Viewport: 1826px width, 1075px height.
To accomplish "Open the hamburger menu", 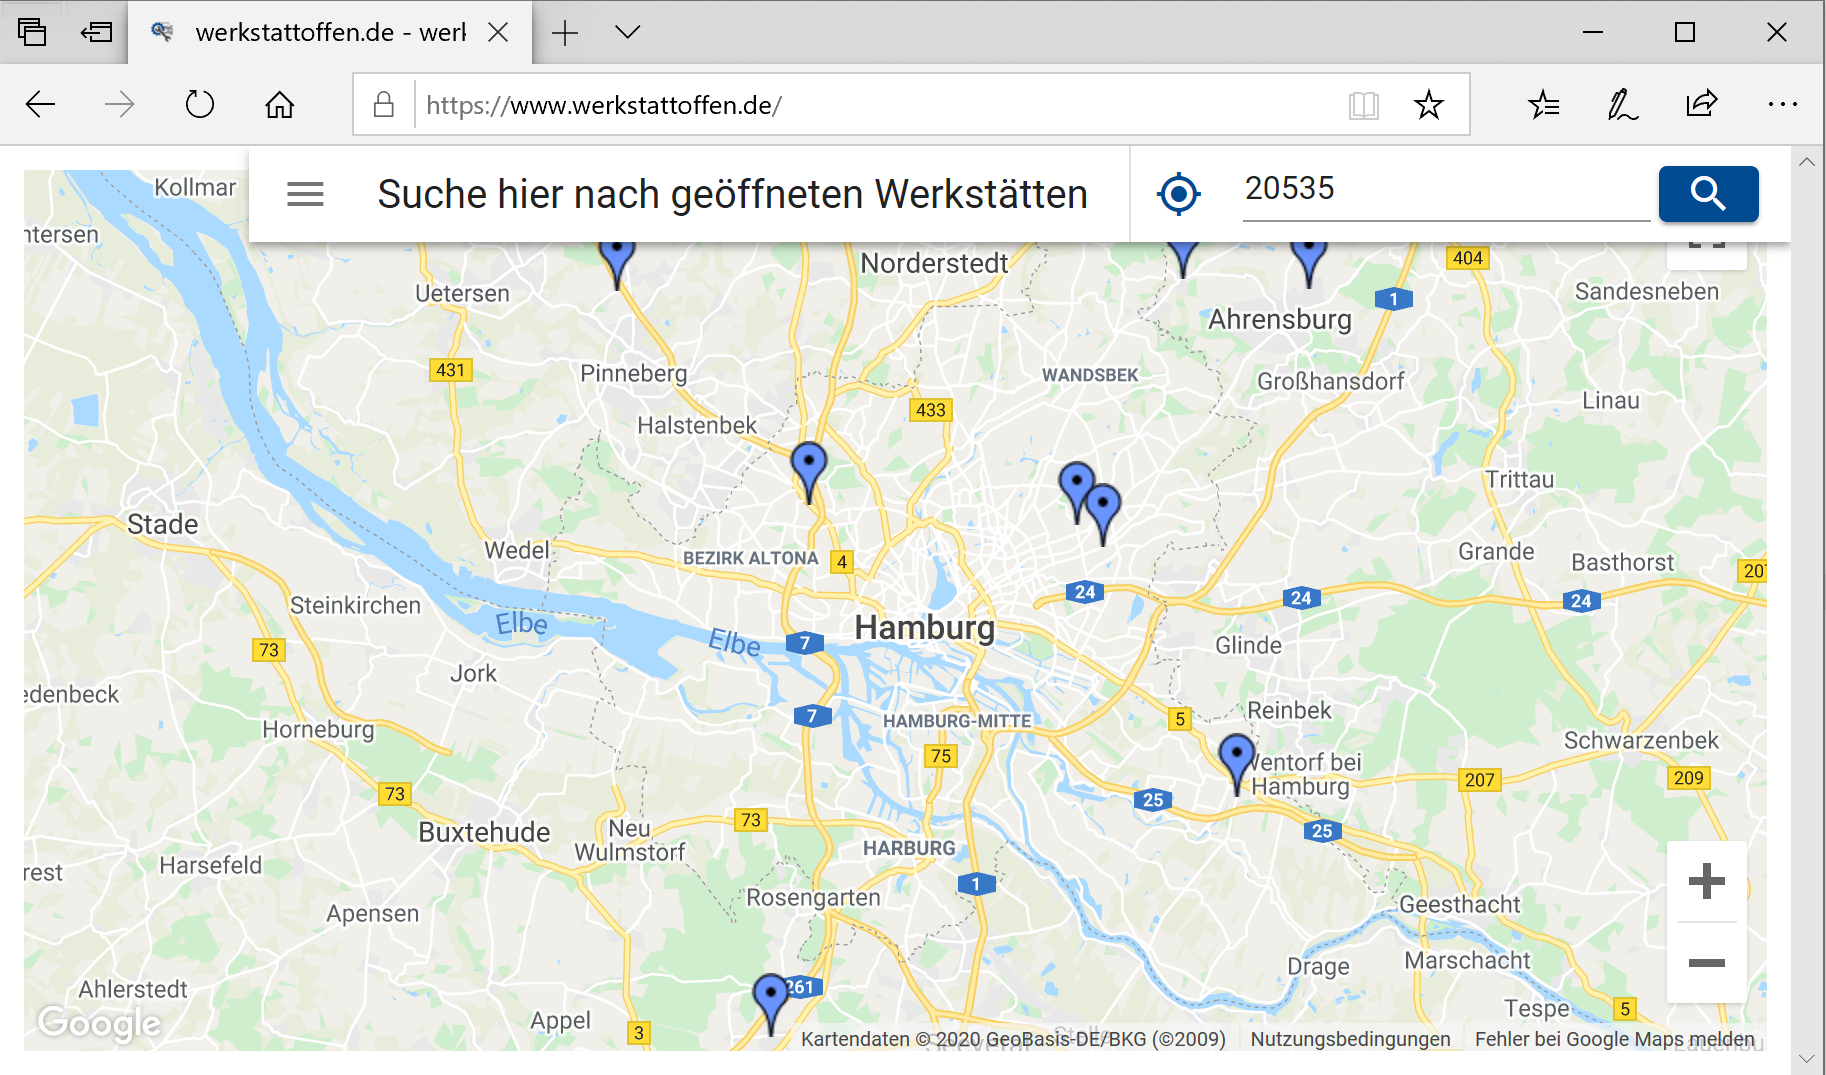I will pos(305,194).
